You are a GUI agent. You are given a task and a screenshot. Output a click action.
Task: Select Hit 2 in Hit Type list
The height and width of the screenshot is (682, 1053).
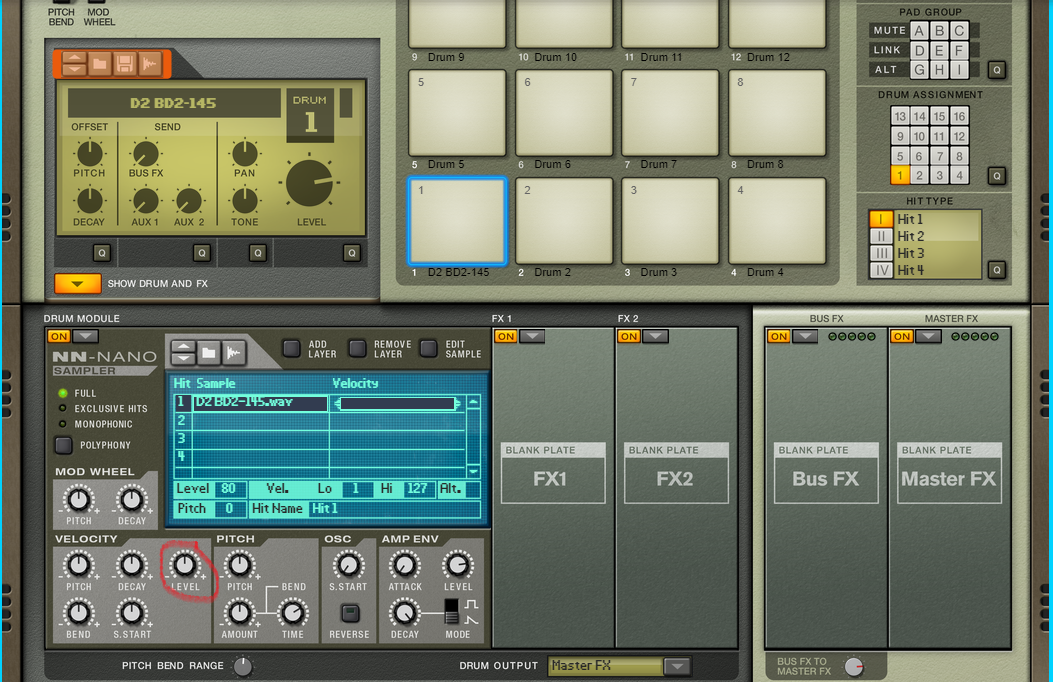(881, 236)
